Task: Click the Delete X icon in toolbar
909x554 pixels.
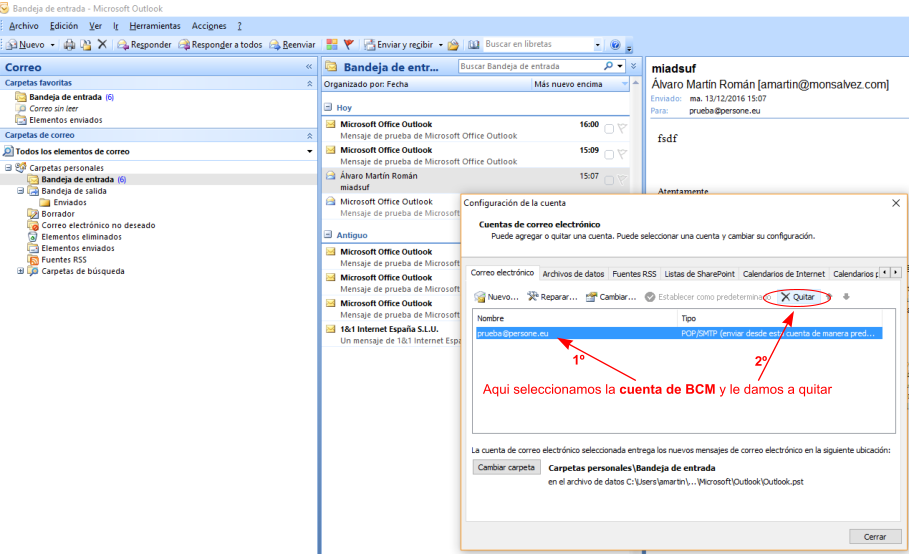Action: tap(101, 45)
